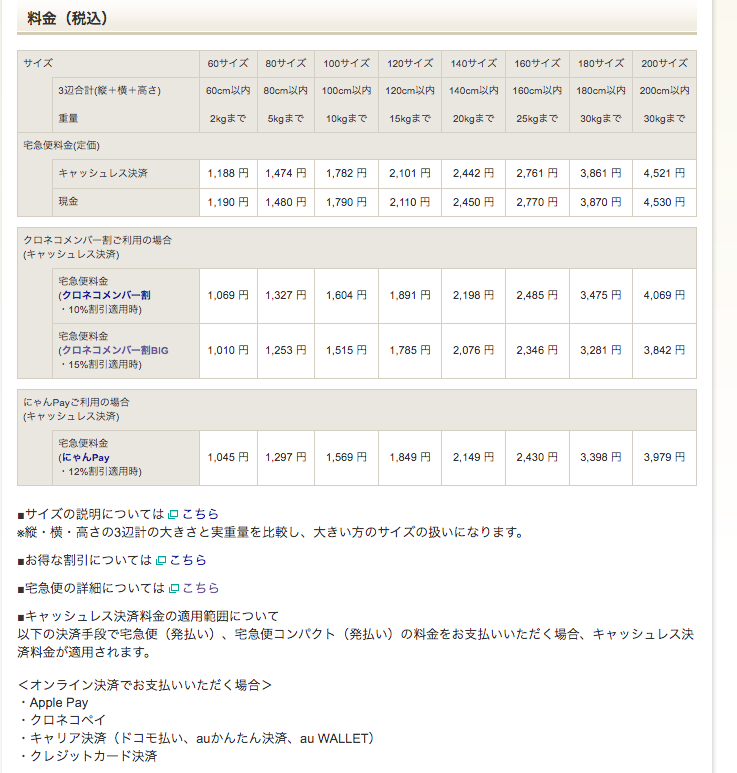Click external-link icon beside サイズの説明

(x=173, y=515)
